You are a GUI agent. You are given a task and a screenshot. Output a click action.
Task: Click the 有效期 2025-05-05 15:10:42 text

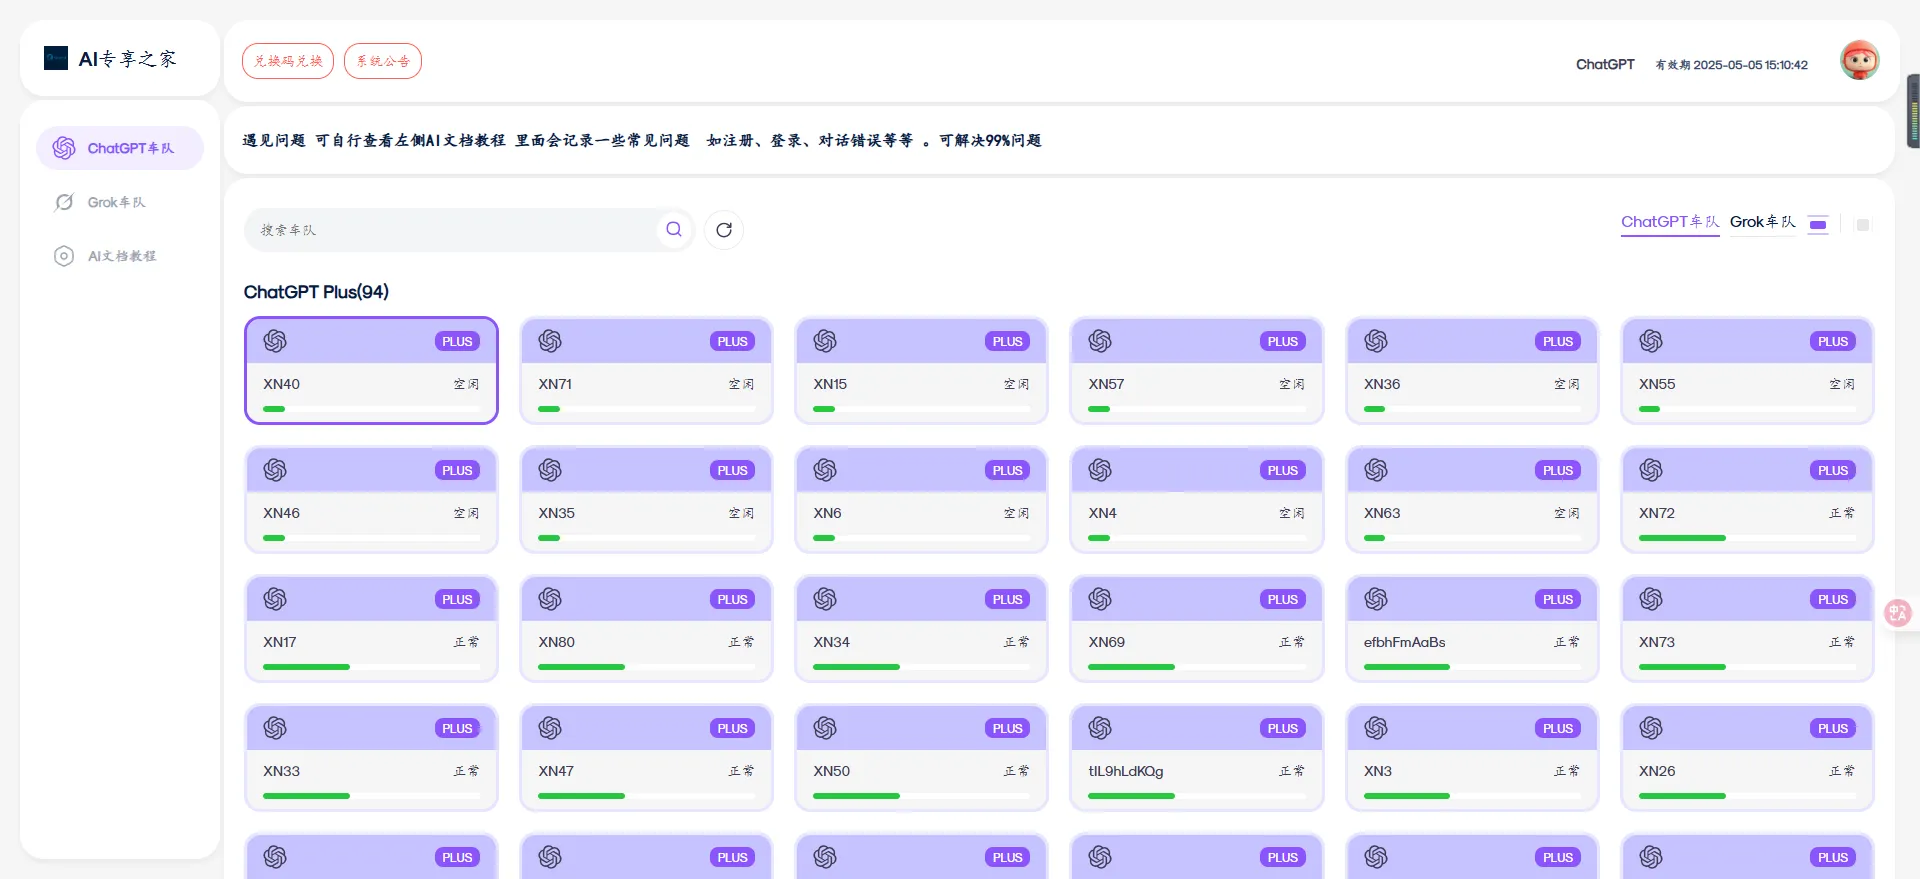point(1731,65)
